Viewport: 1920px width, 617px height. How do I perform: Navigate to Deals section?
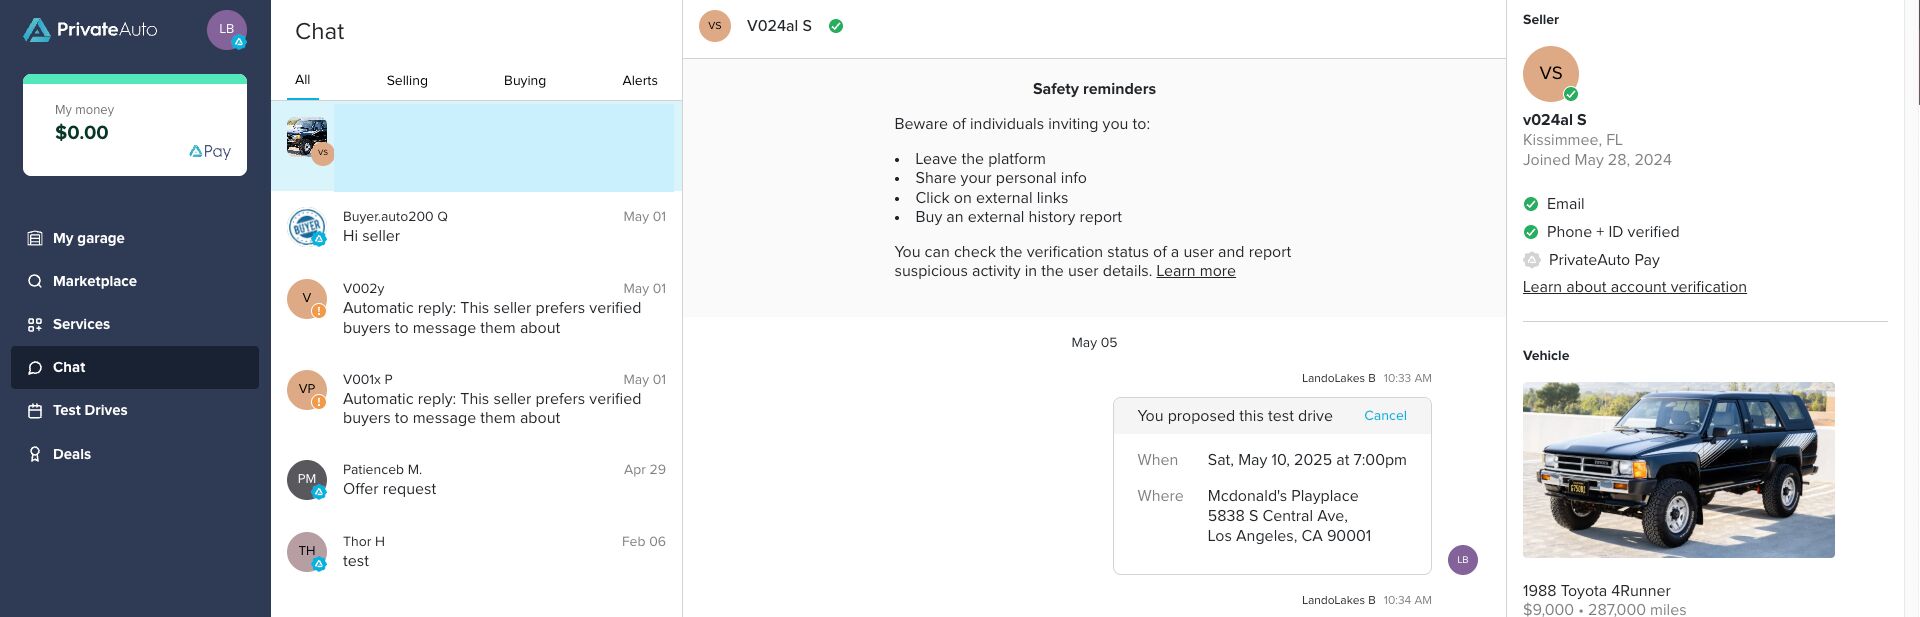point(71,454)
